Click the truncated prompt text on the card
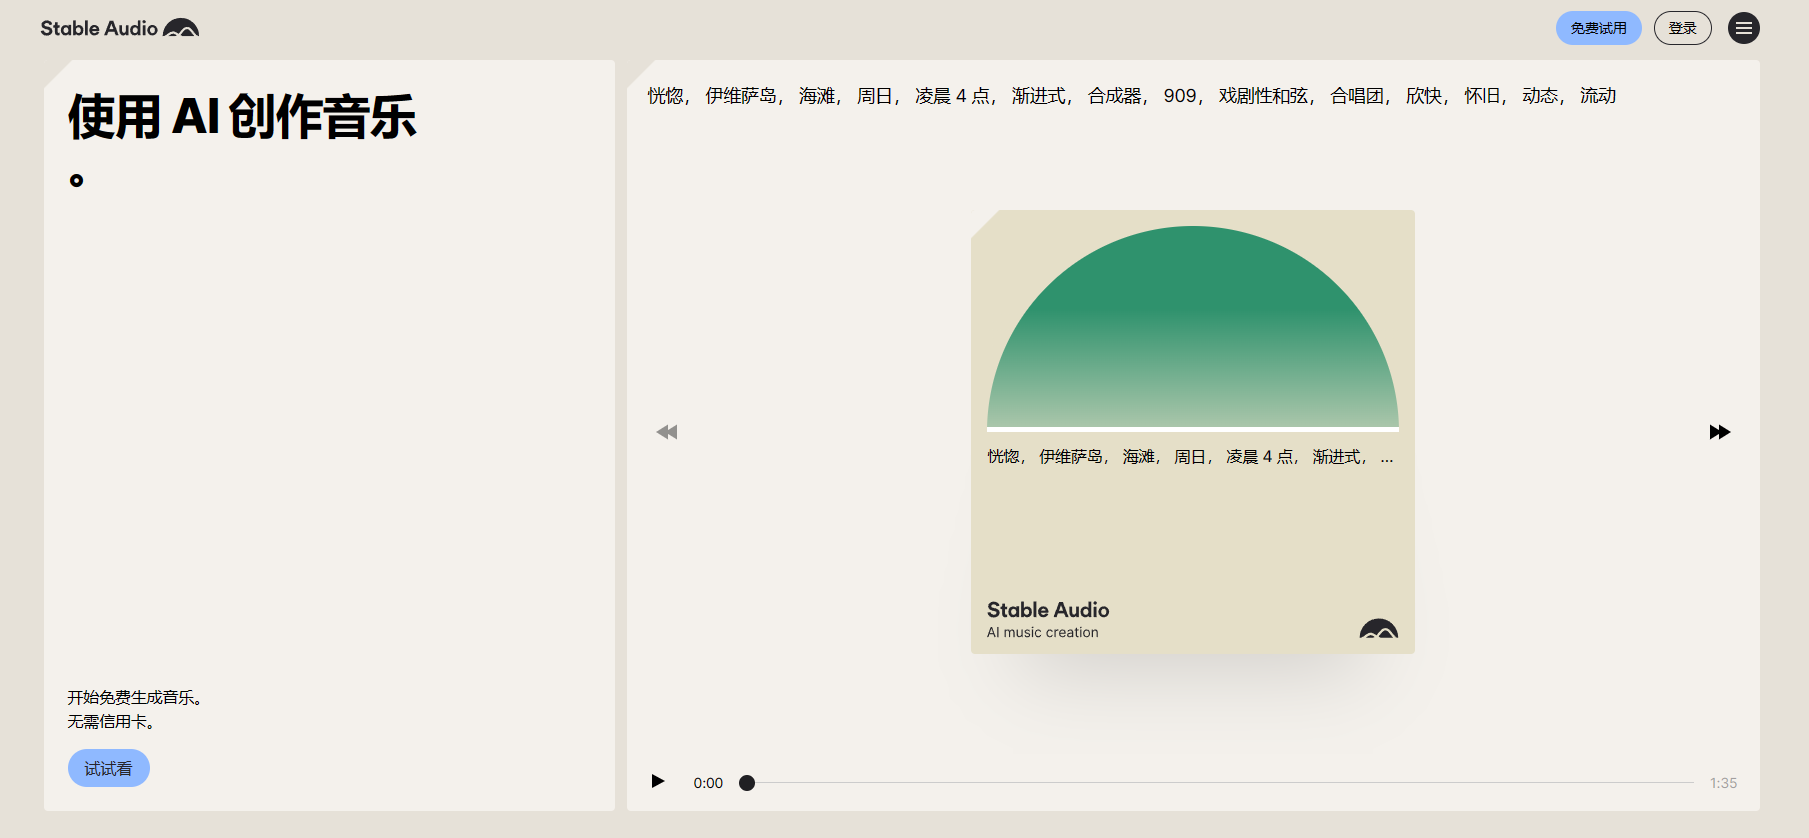 pyautogui.click(x=1189, y=457)
